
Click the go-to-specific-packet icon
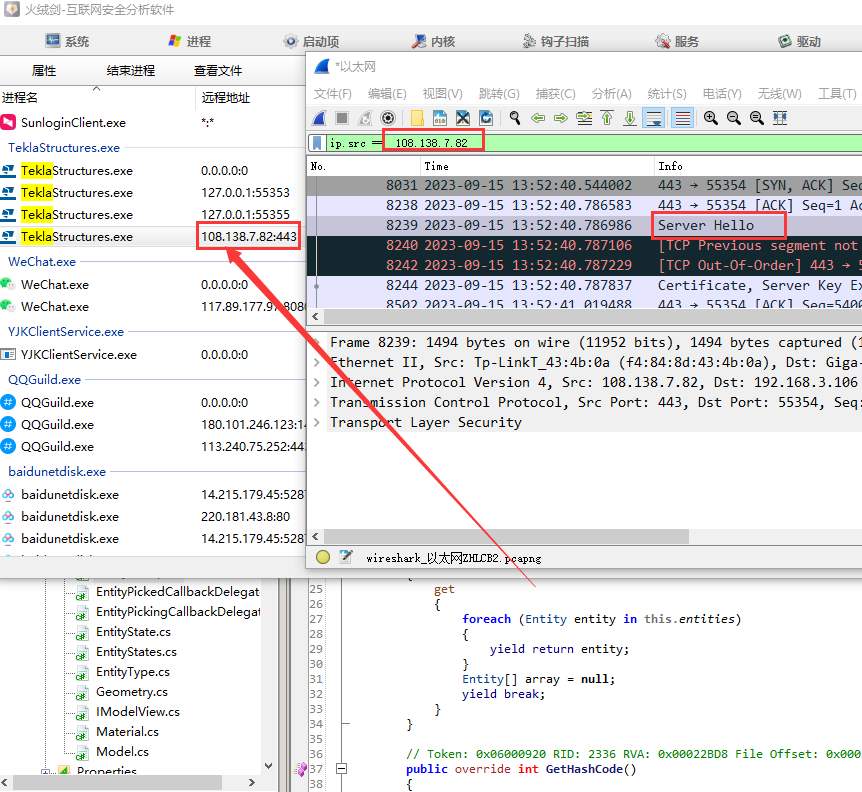584,118
